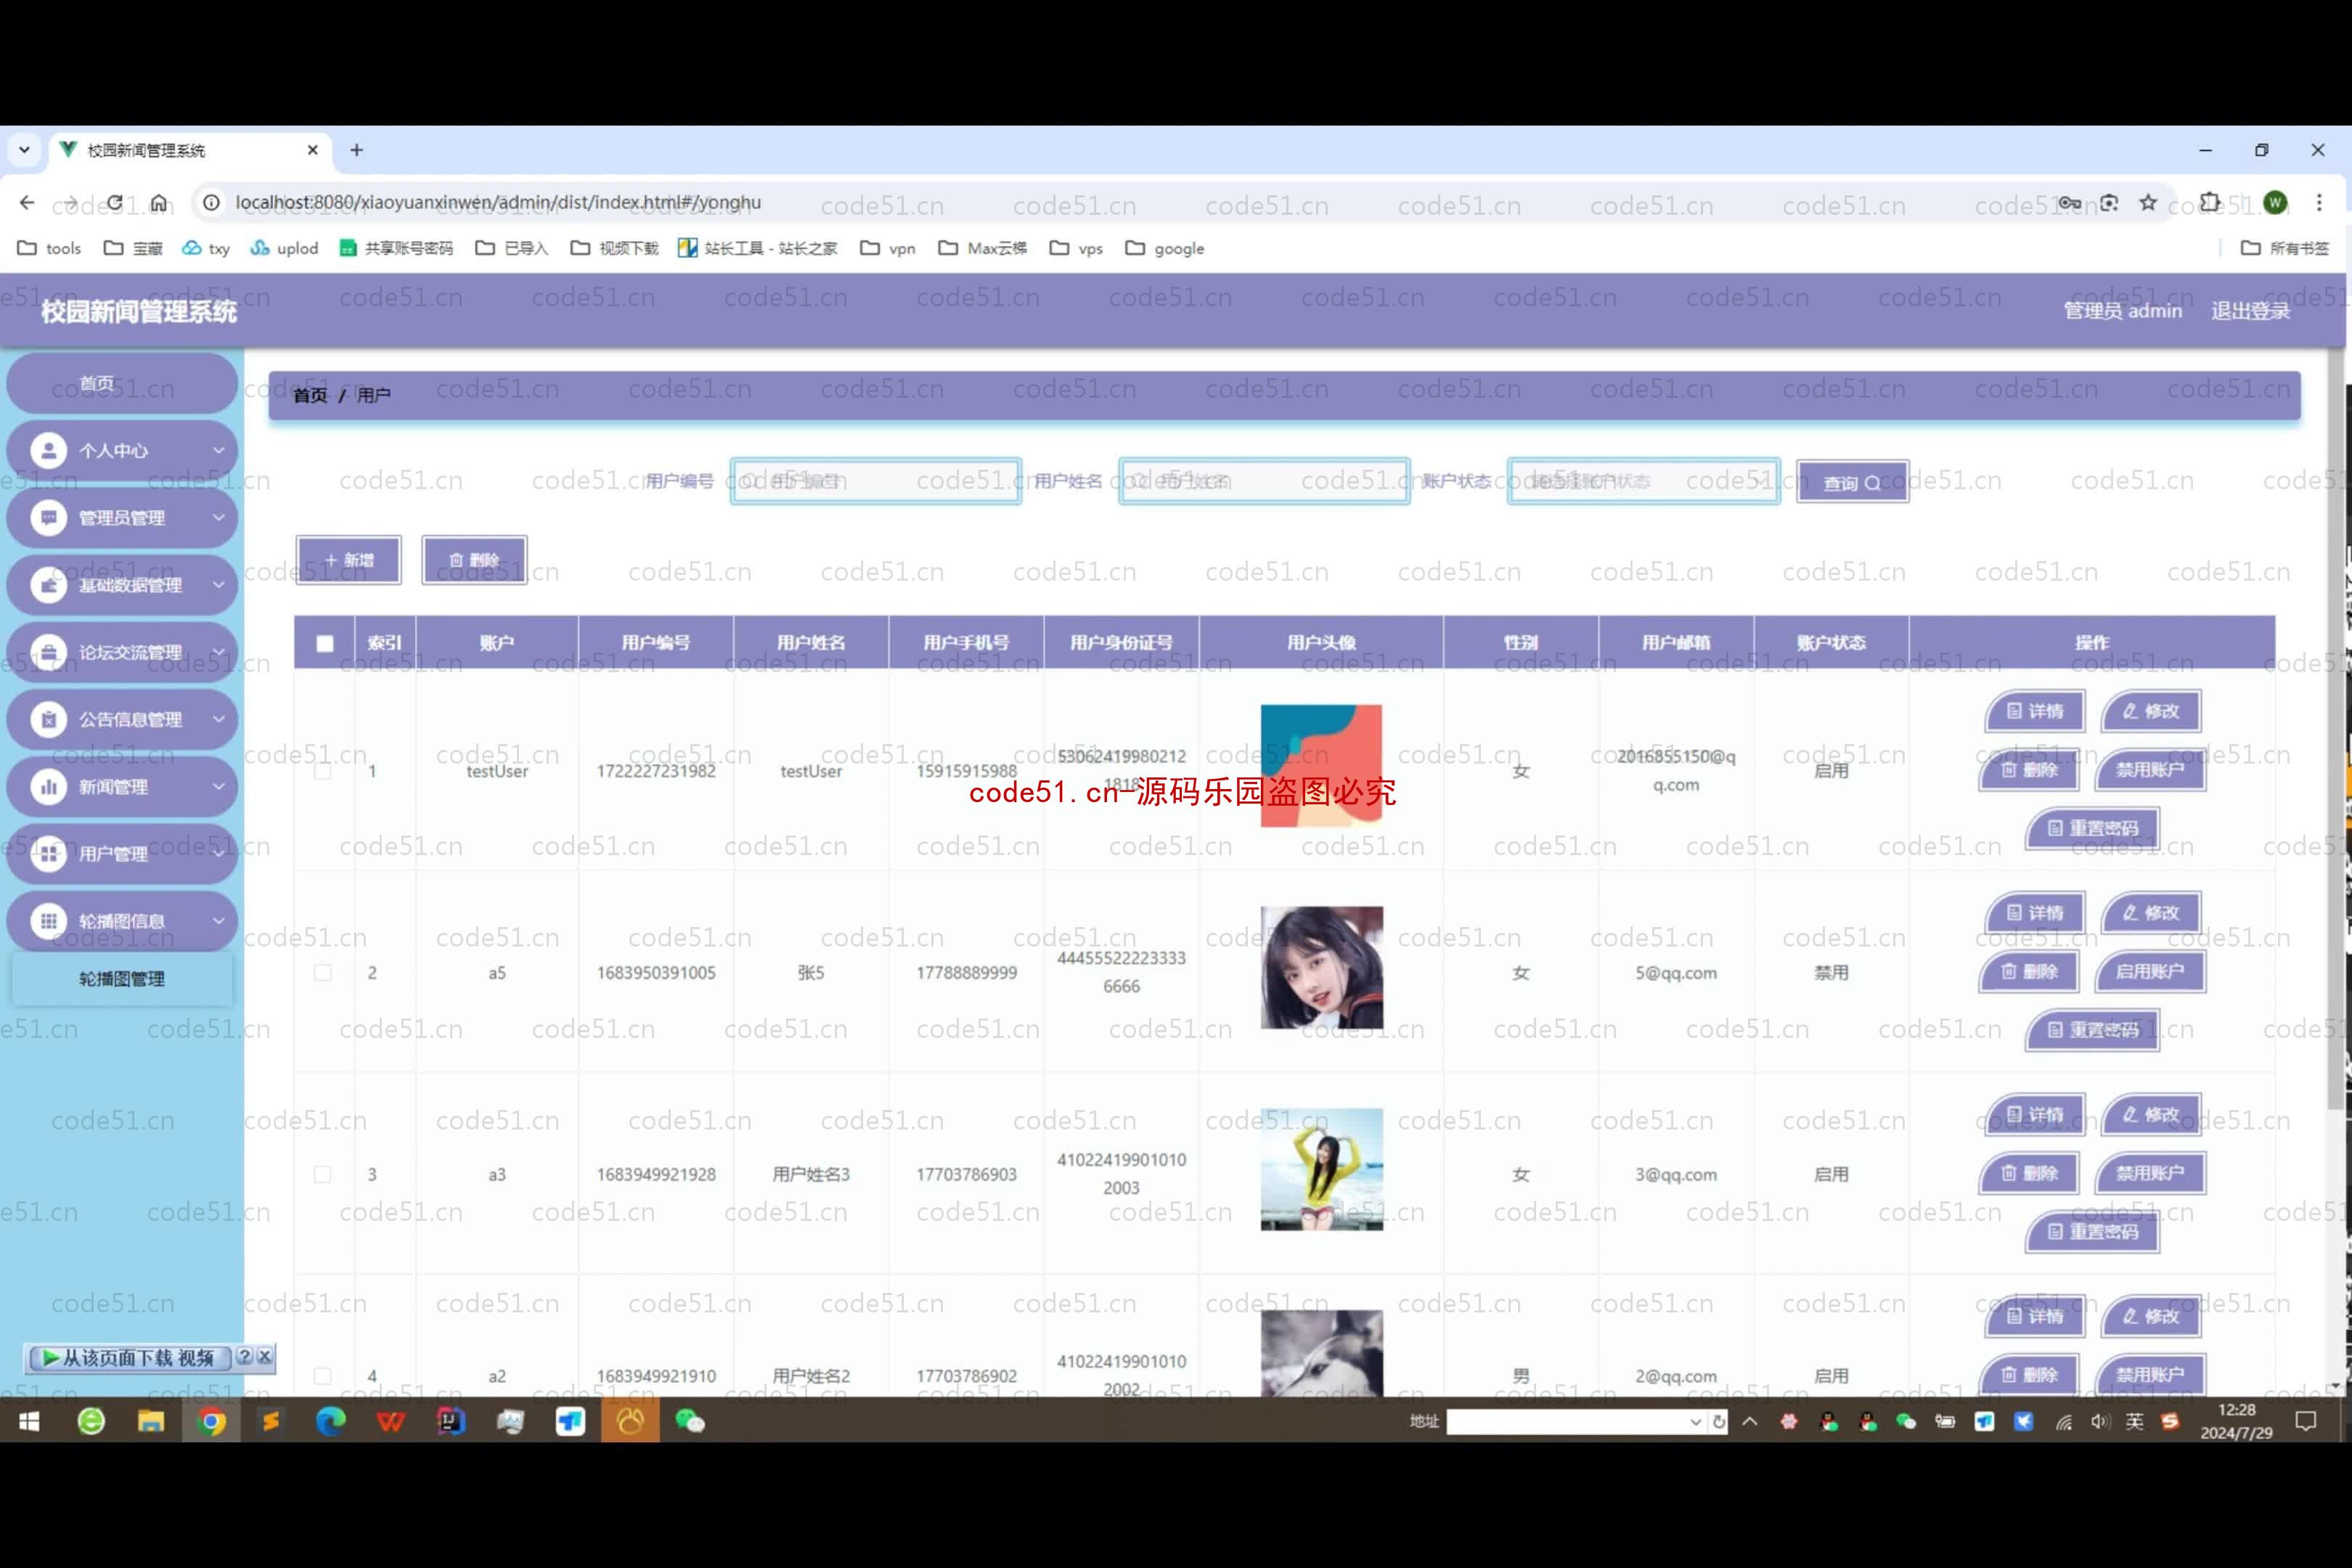The height and width of the screenshot is (1568, 2352).
Task: Toggle select-all checkbox in table header
Action: (x=322, y=642)
